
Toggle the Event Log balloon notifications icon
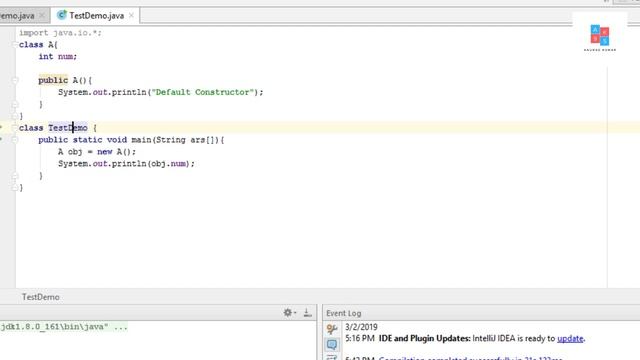331,344
